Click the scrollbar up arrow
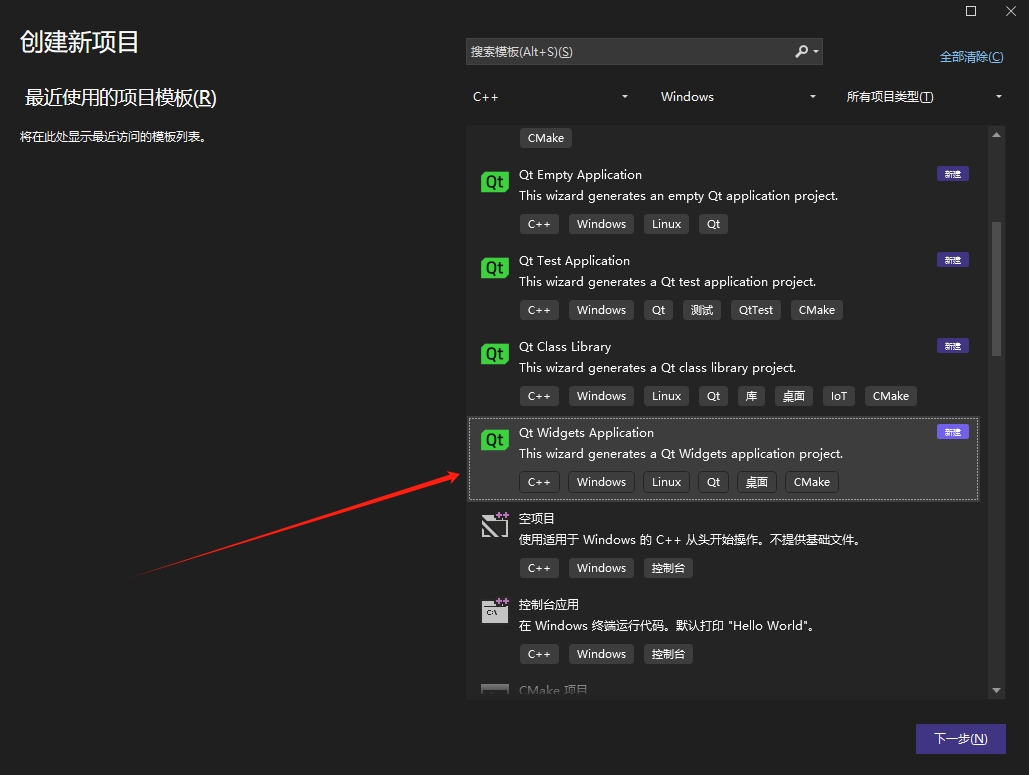Image resolution: width=1029 pixels, height=775 pixels. [x=996, y=135]
